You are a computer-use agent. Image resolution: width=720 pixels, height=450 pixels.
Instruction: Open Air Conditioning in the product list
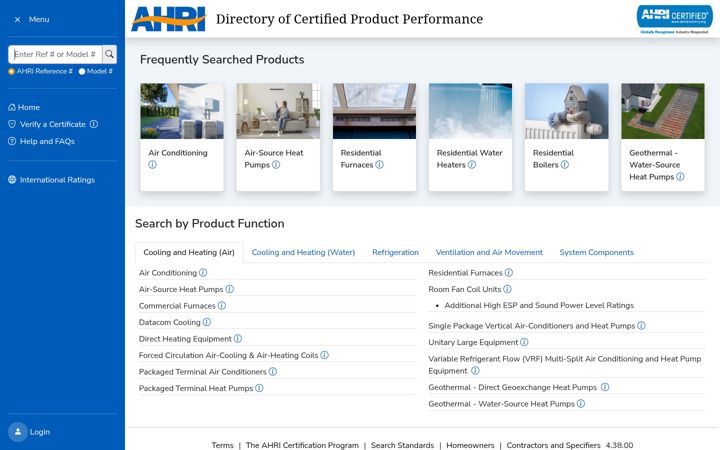tap(168, 273)
